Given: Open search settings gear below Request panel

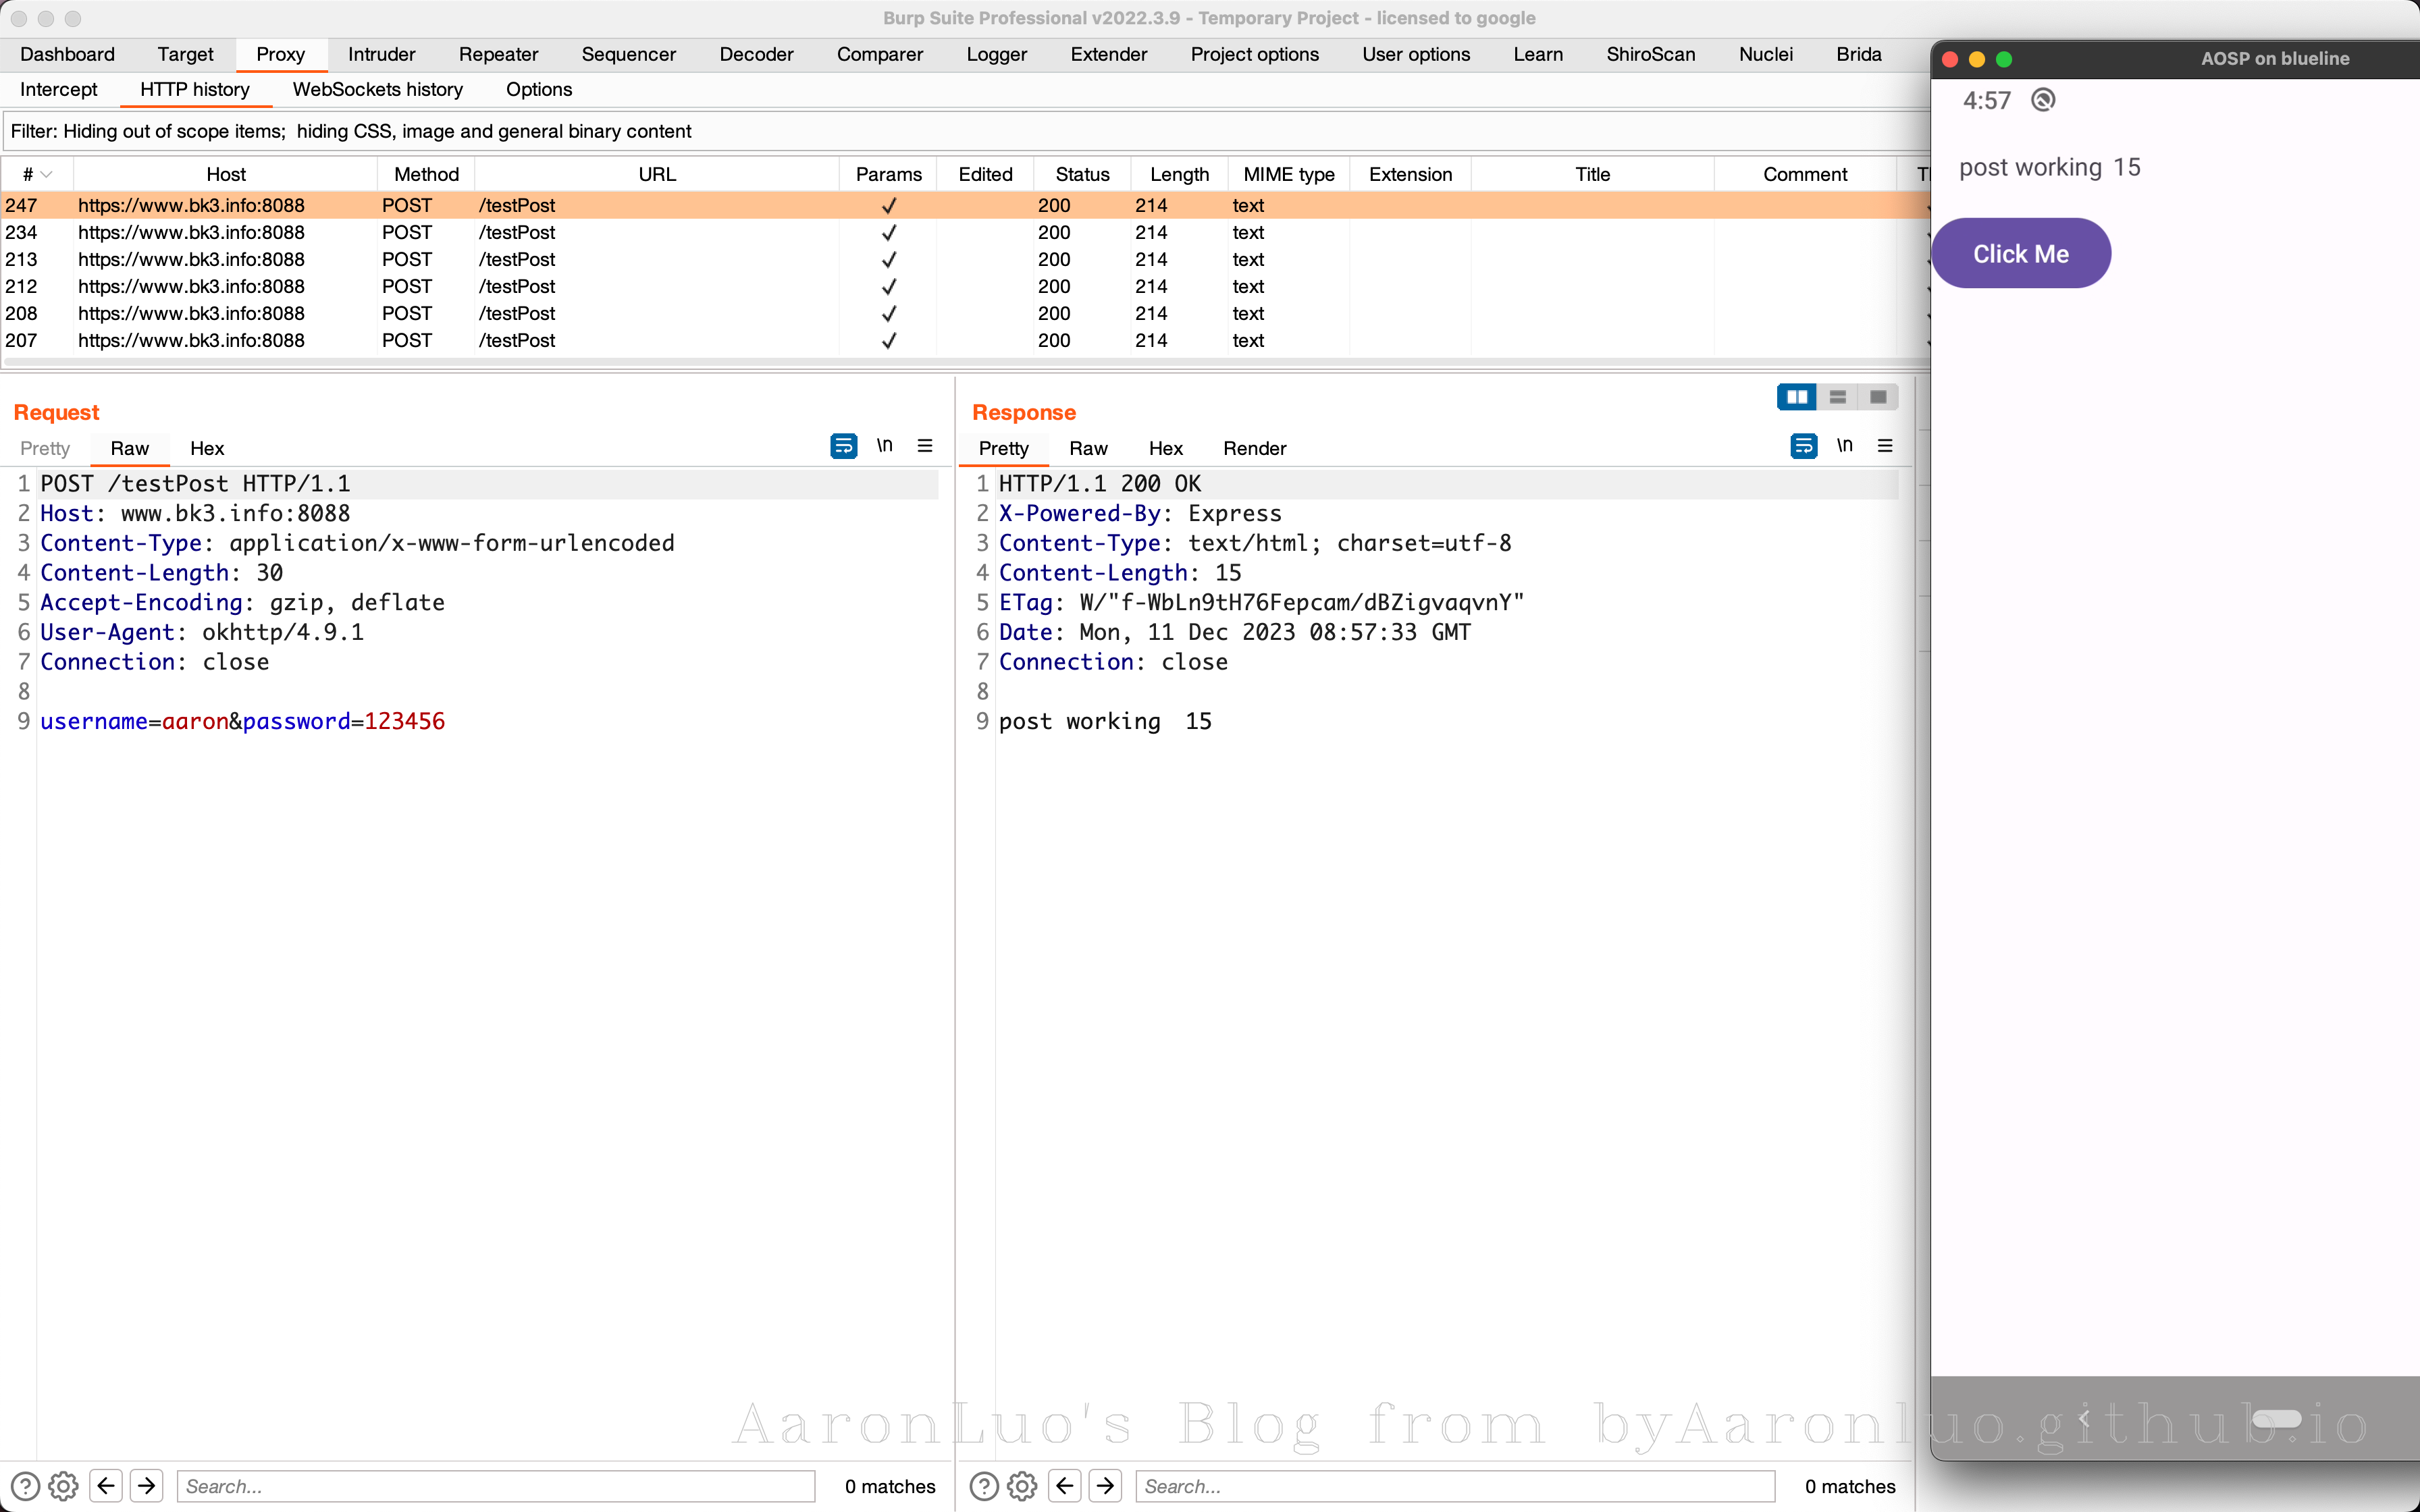Looking at the screenshot, I should click(x=63, y=1486).
